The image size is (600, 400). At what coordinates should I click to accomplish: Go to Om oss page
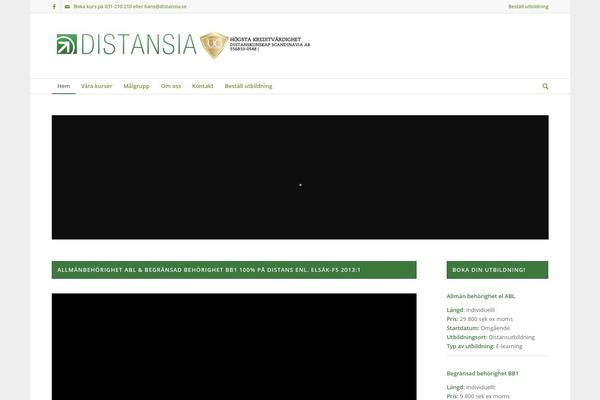pos(171,86)
